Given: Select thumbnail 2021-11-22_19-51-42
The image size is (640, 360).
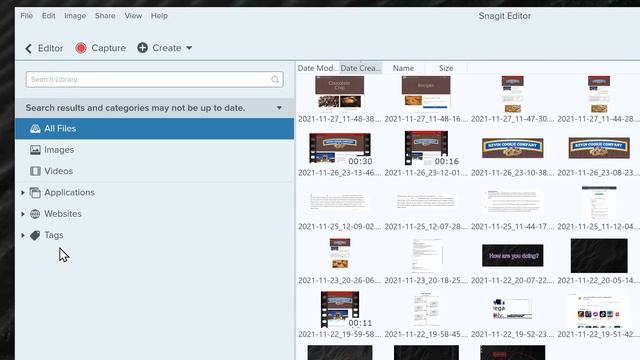Looking at the screenshot, I should [599, 311].
